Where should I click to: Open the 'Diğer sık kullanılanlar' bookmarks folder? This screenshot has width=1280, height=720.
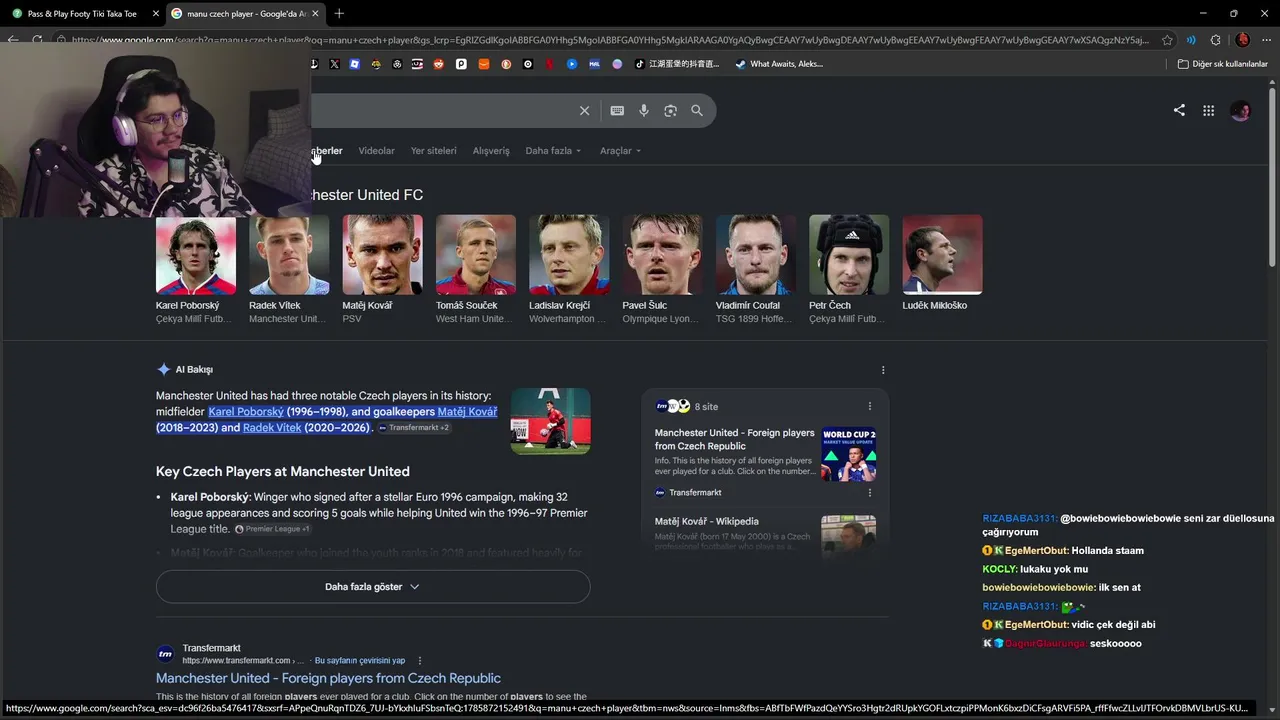pos(1222,64)
